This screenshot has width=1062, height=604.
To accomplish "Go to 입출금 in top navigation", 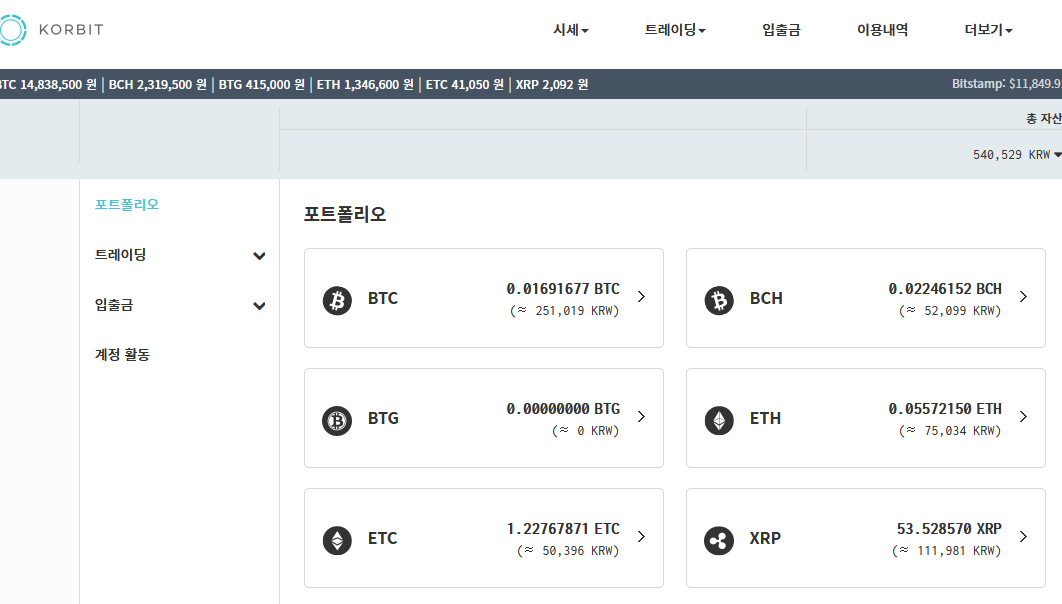I will [x=781, y=30].
